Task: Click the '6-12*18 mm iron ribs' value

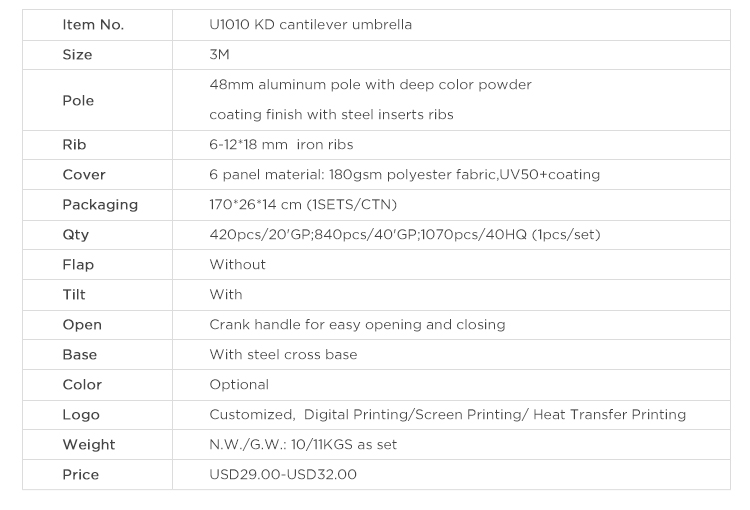Action: (281, 145)
